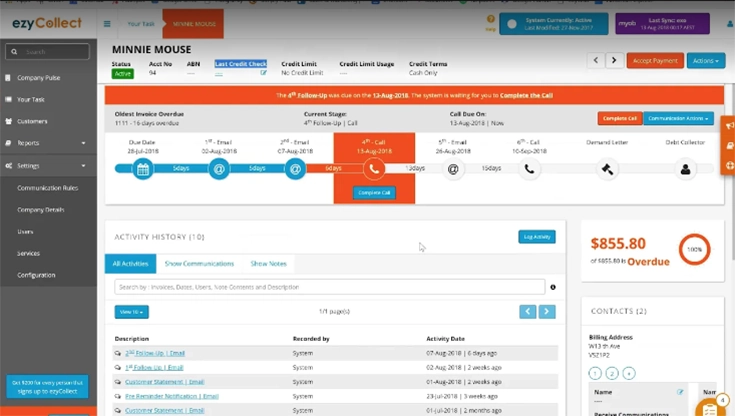Go to next activity page

(x=547, y=311)
